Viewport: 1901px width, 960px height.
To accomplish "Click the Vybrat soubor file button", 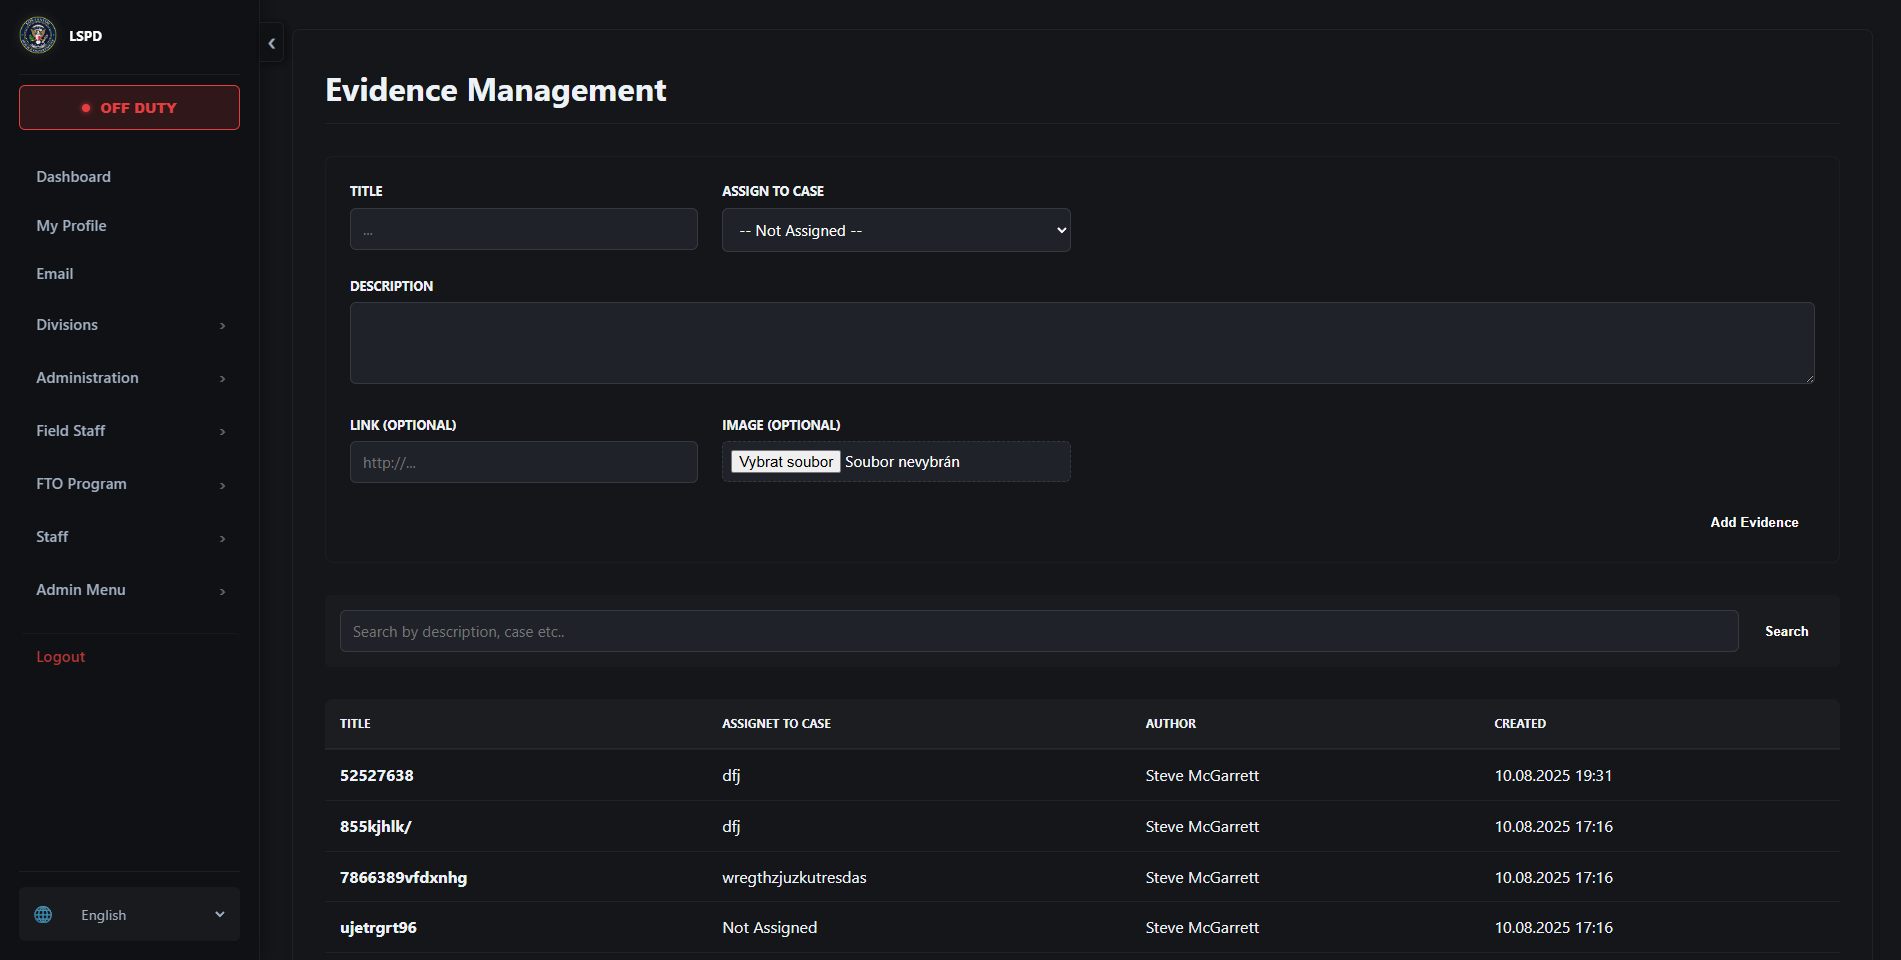I will (786, 462).
